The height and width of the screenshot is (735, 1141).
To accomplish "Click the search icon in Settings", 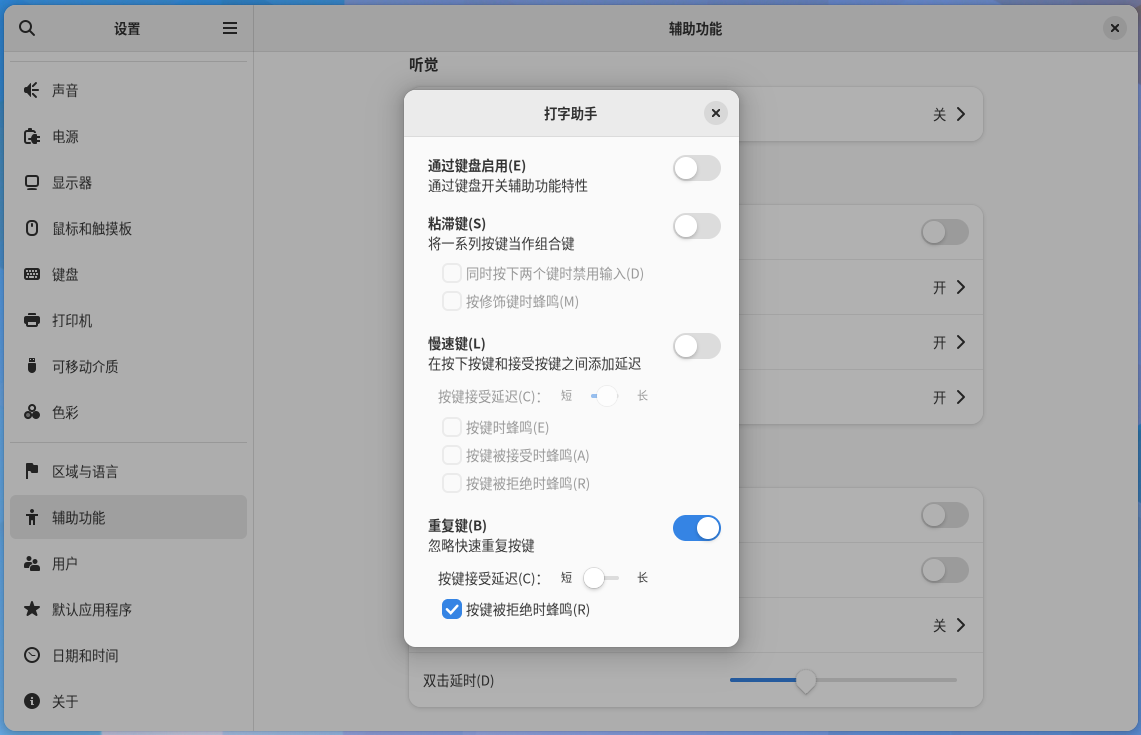I will point(26,28).
